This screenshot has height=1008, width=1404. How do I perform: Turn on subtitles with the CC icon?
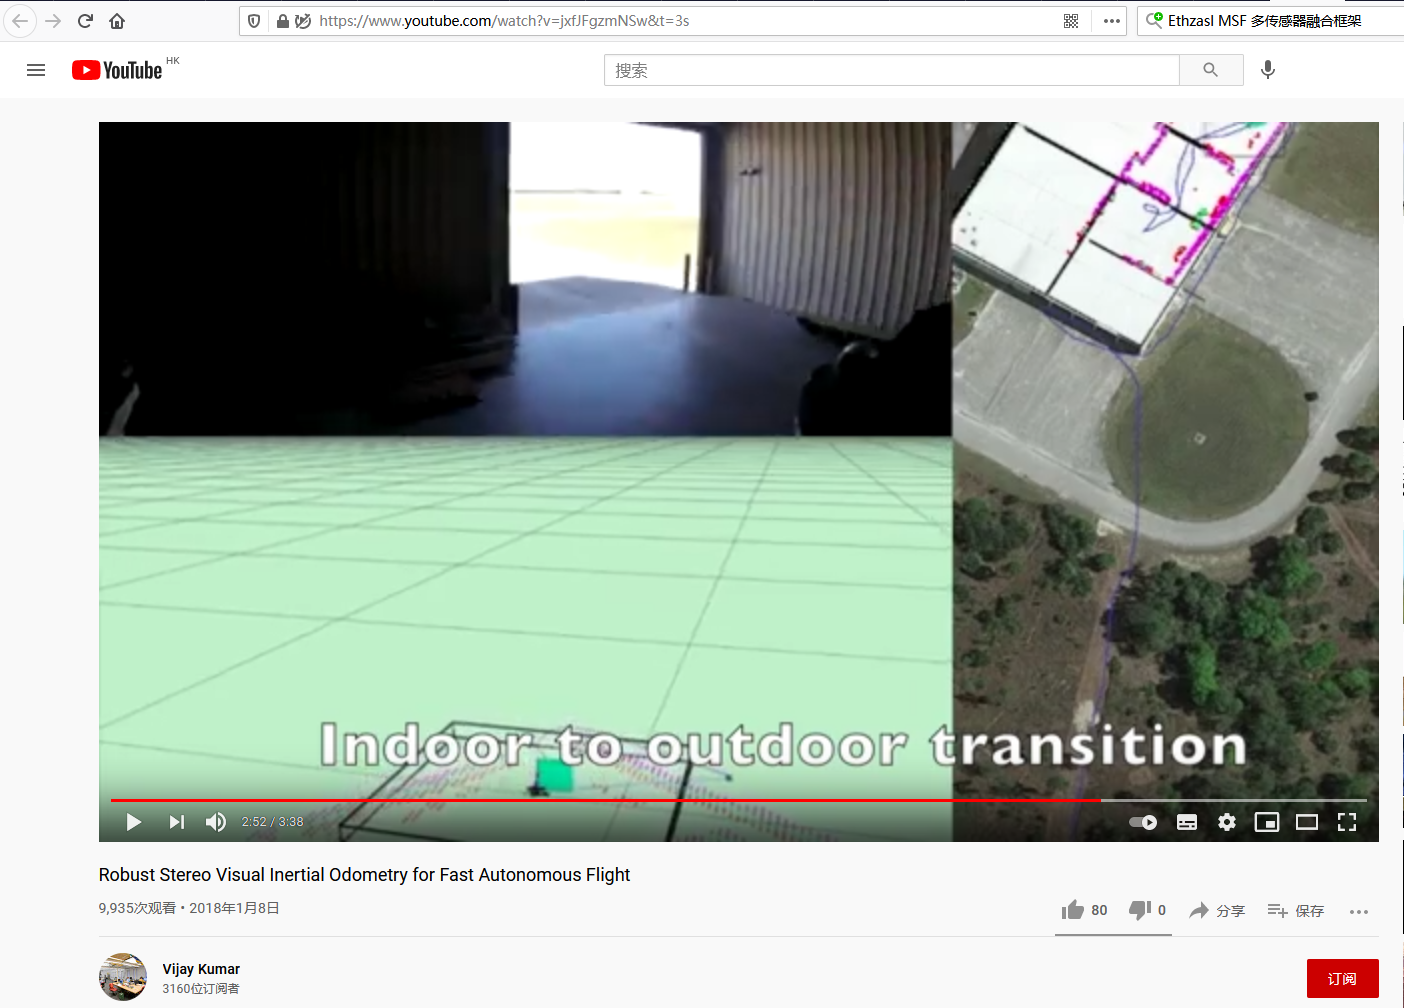pos(1187,821)
